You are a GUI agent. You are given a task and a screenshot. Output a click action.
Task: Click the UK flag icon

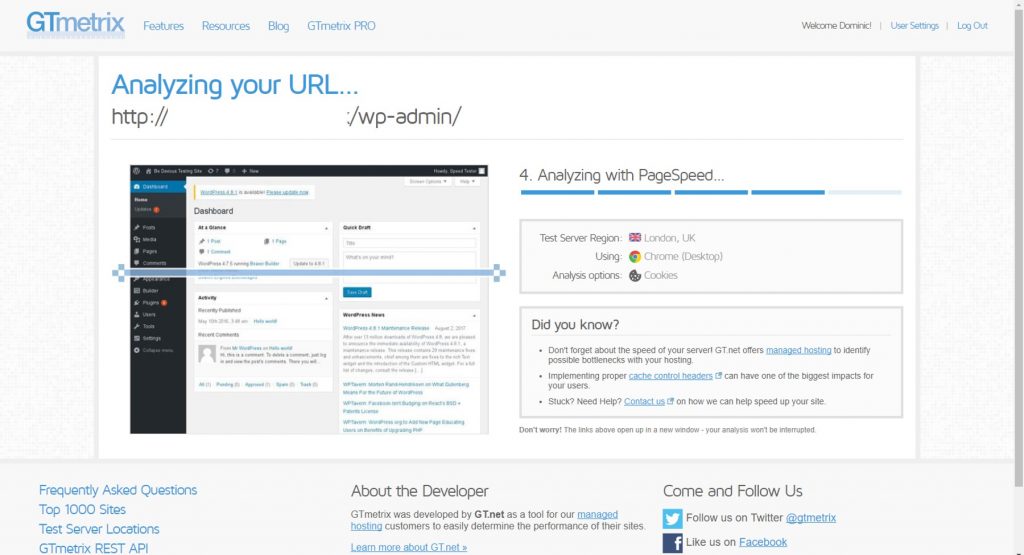634,237
